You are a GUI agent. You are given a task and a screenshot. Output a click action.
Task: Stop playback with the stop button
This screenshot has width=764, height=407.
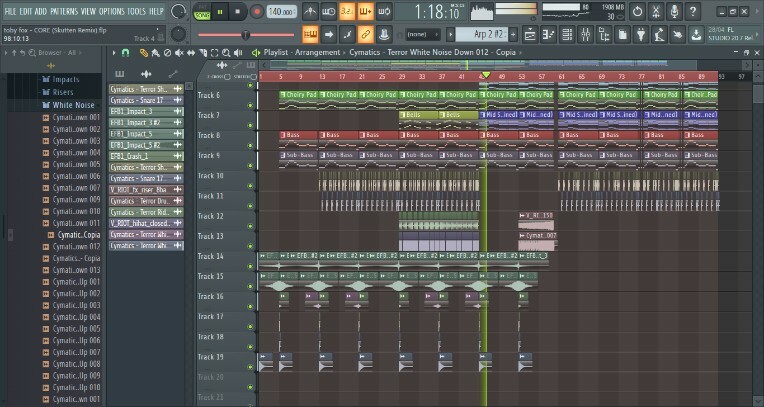pos(238,12)
